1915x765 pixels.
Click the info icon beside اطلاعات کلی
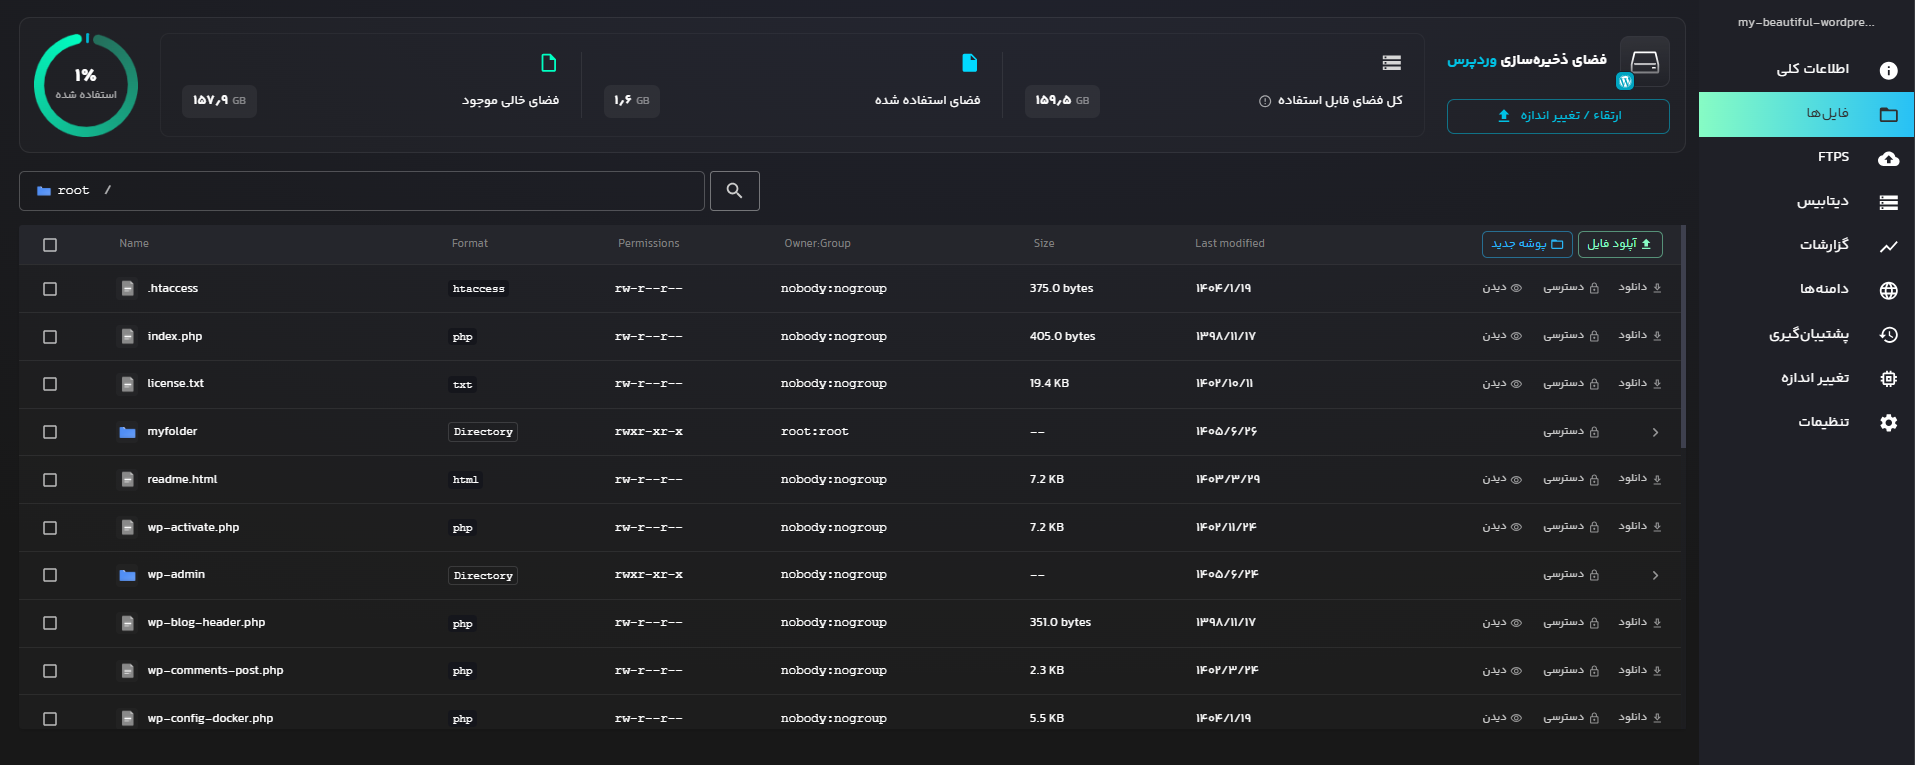(1888, 70)
